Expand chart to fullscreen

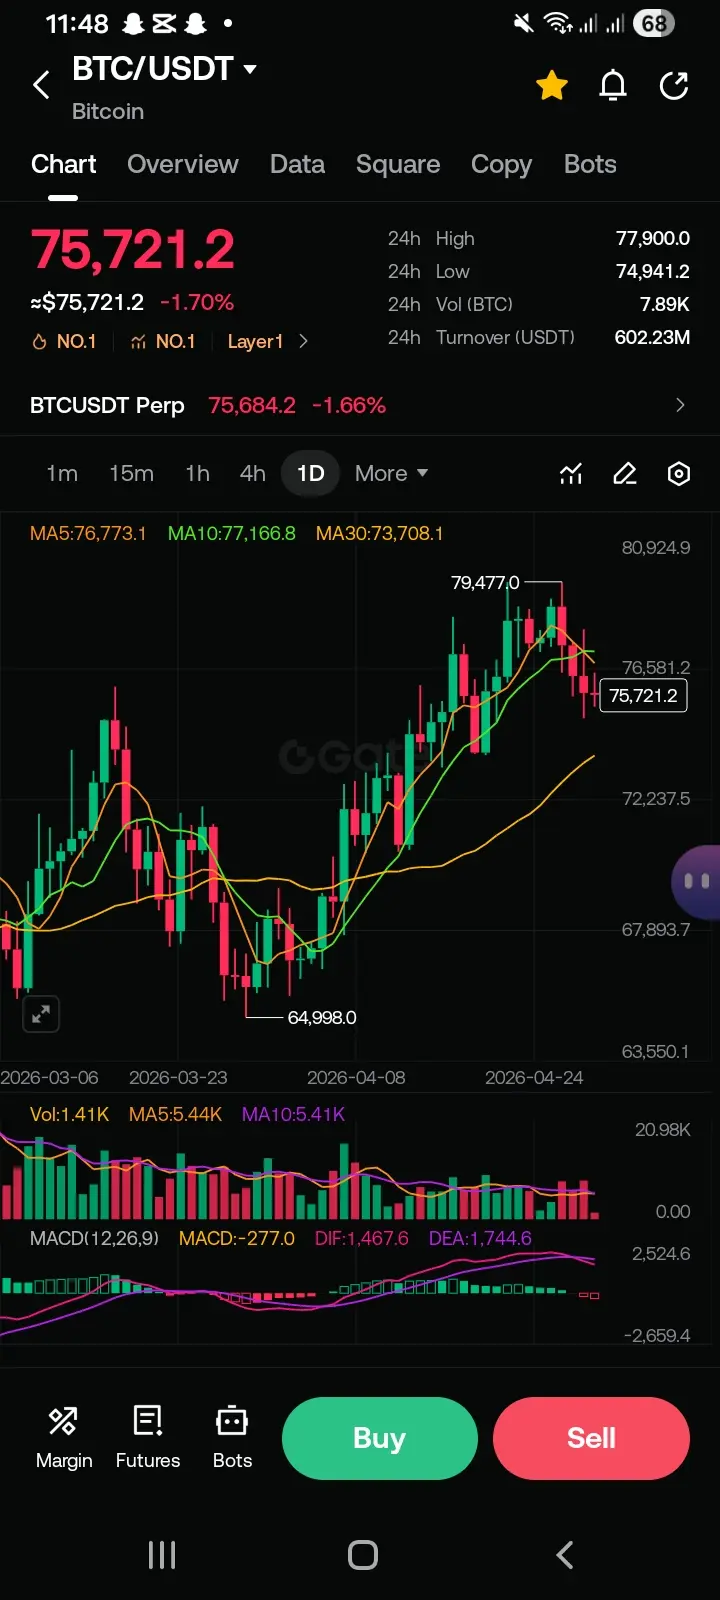pos(41,1014)
